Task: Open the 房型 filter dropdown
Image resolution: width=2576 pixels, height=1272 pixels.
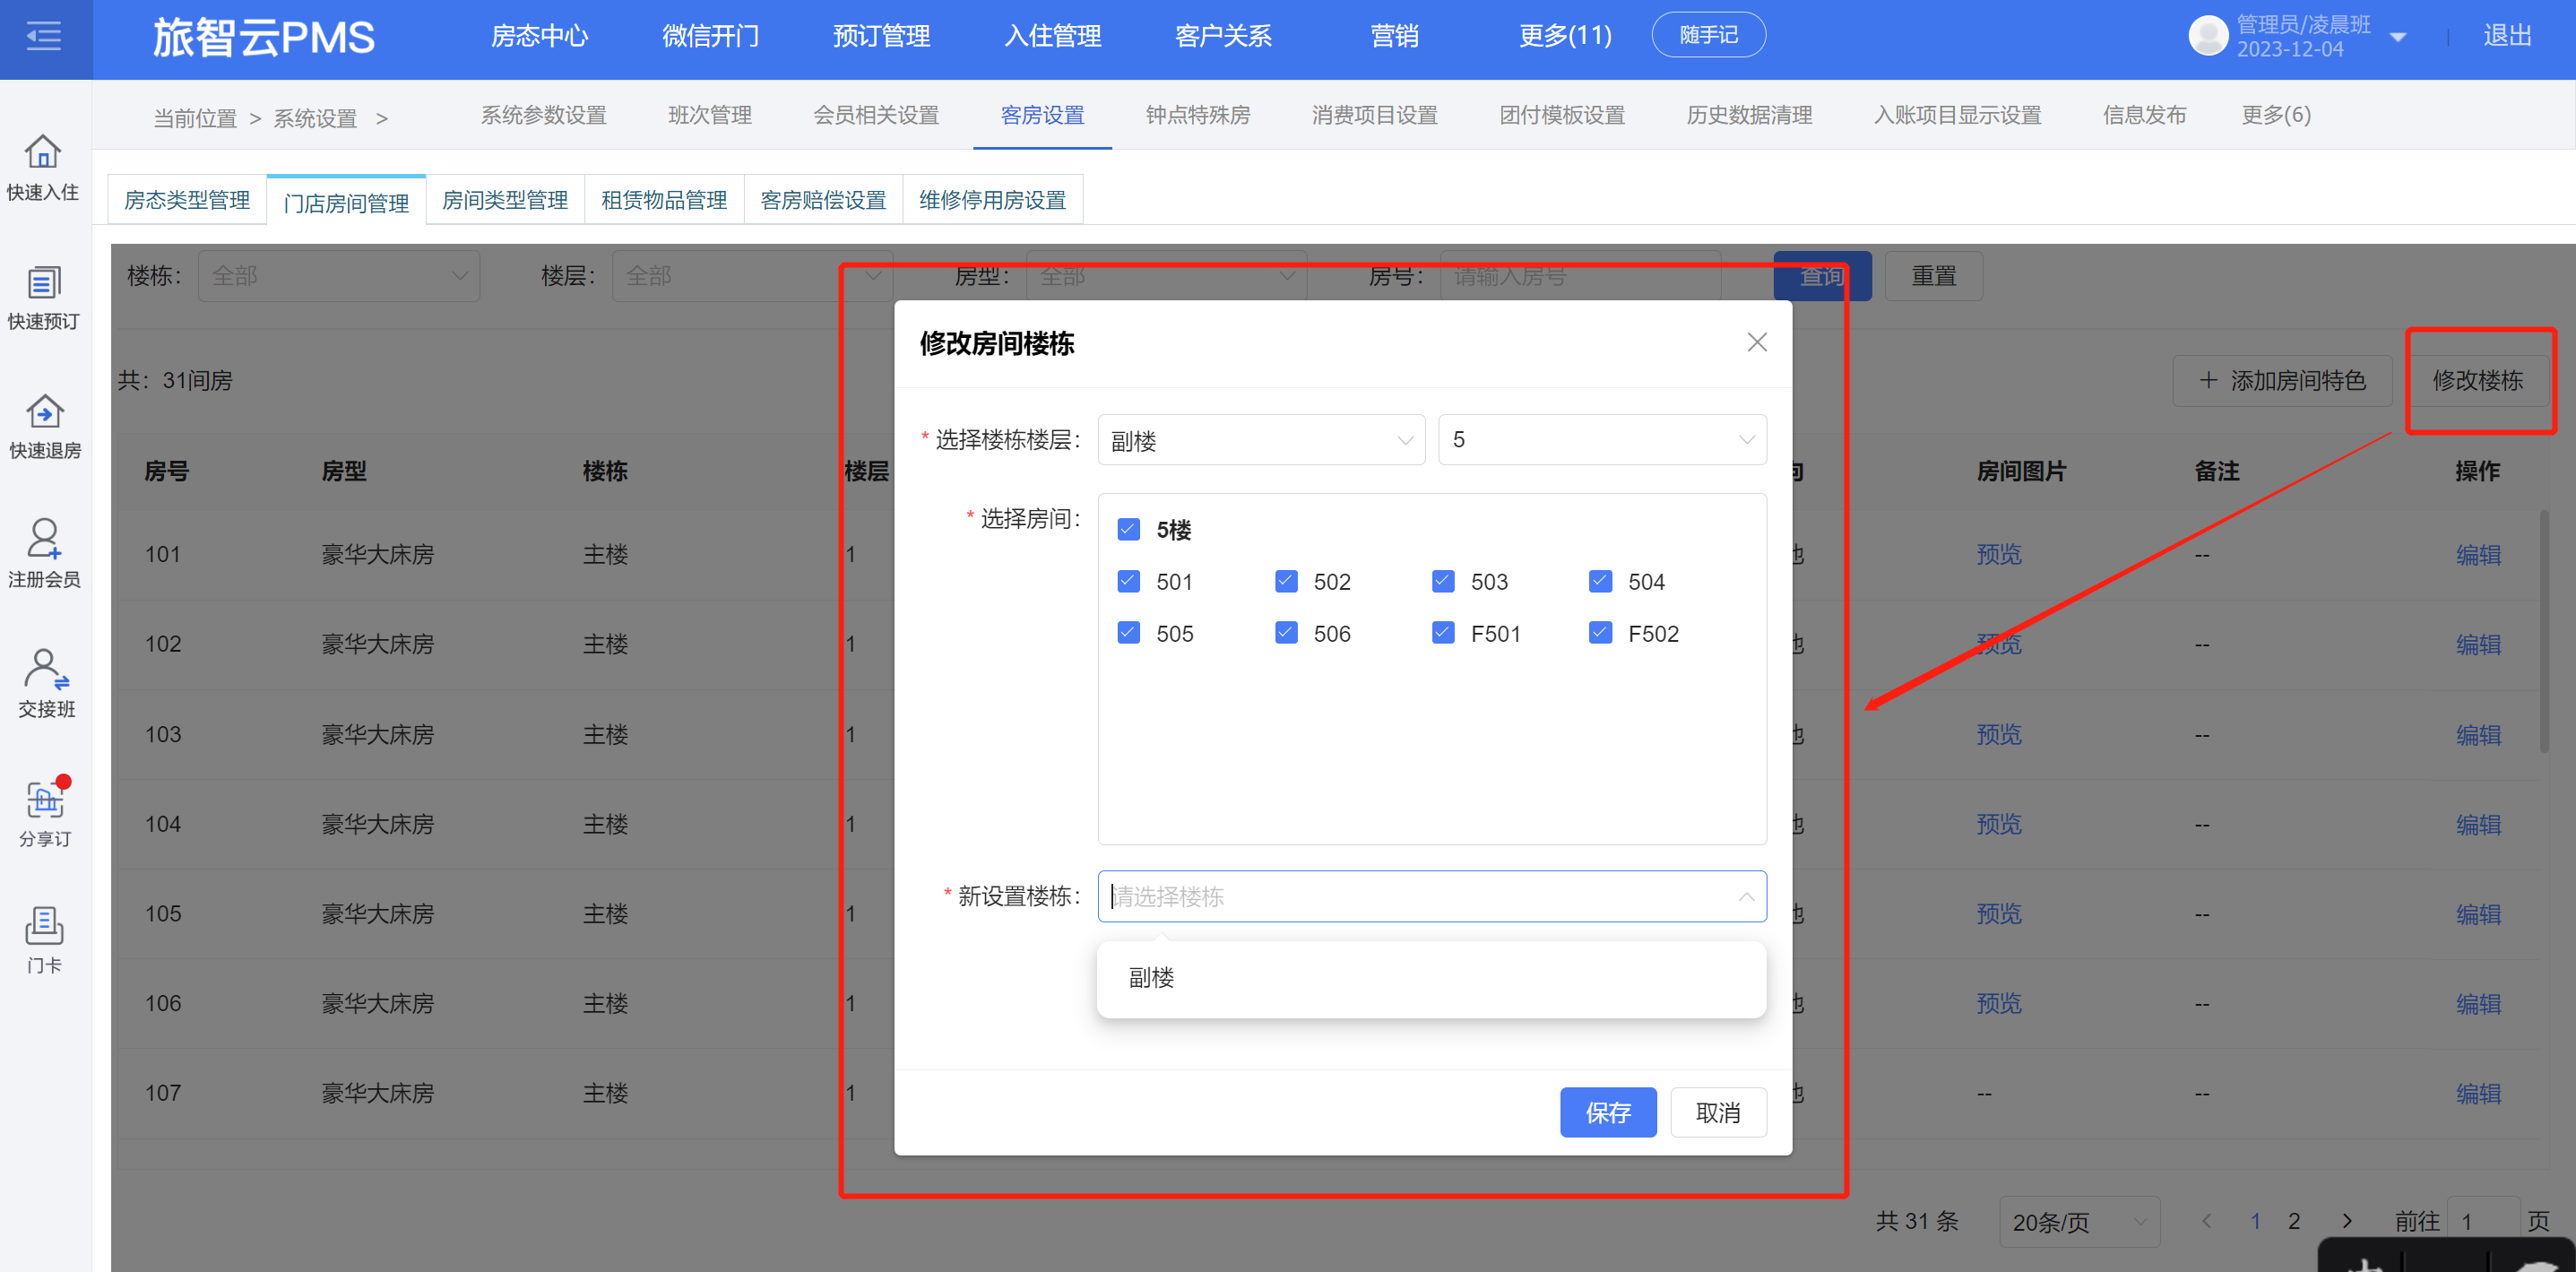Action: pos(1166,276)
